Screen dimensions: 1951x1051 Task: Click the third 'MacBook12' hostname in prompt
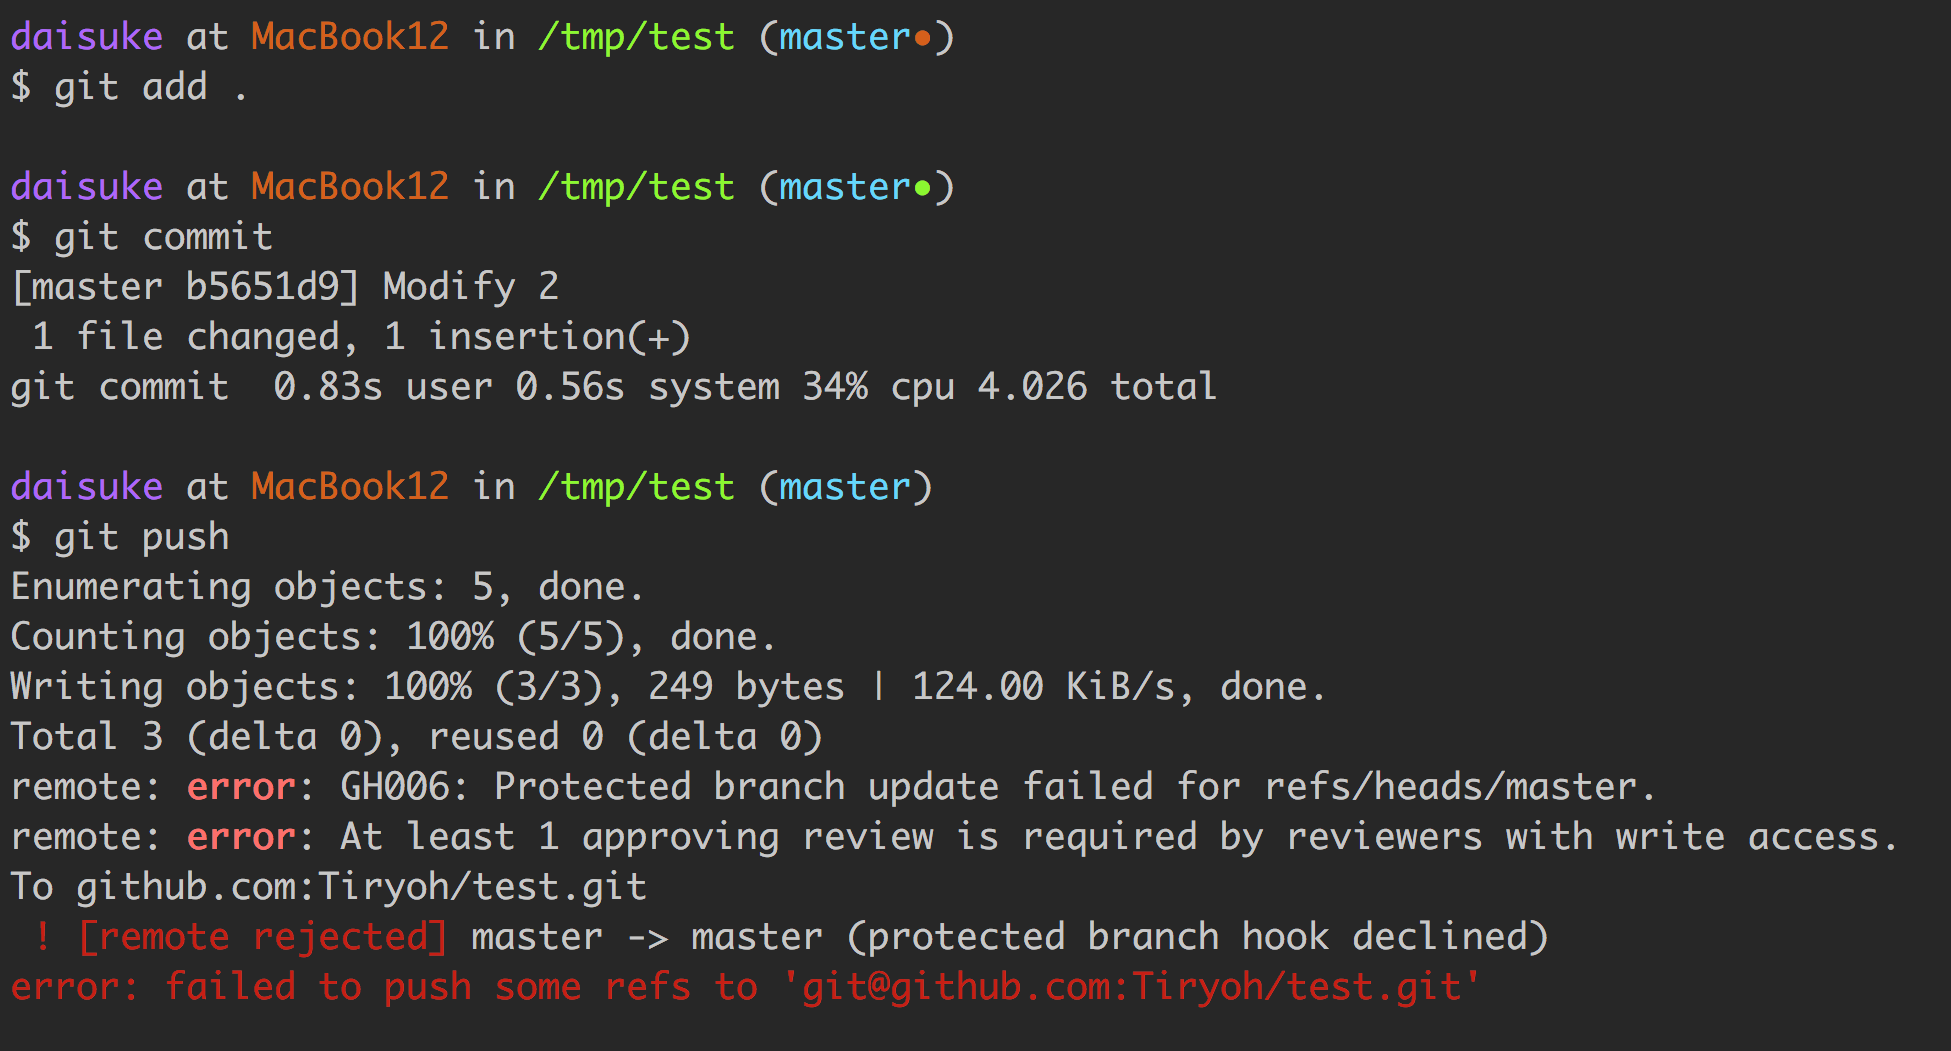(350, 487)
